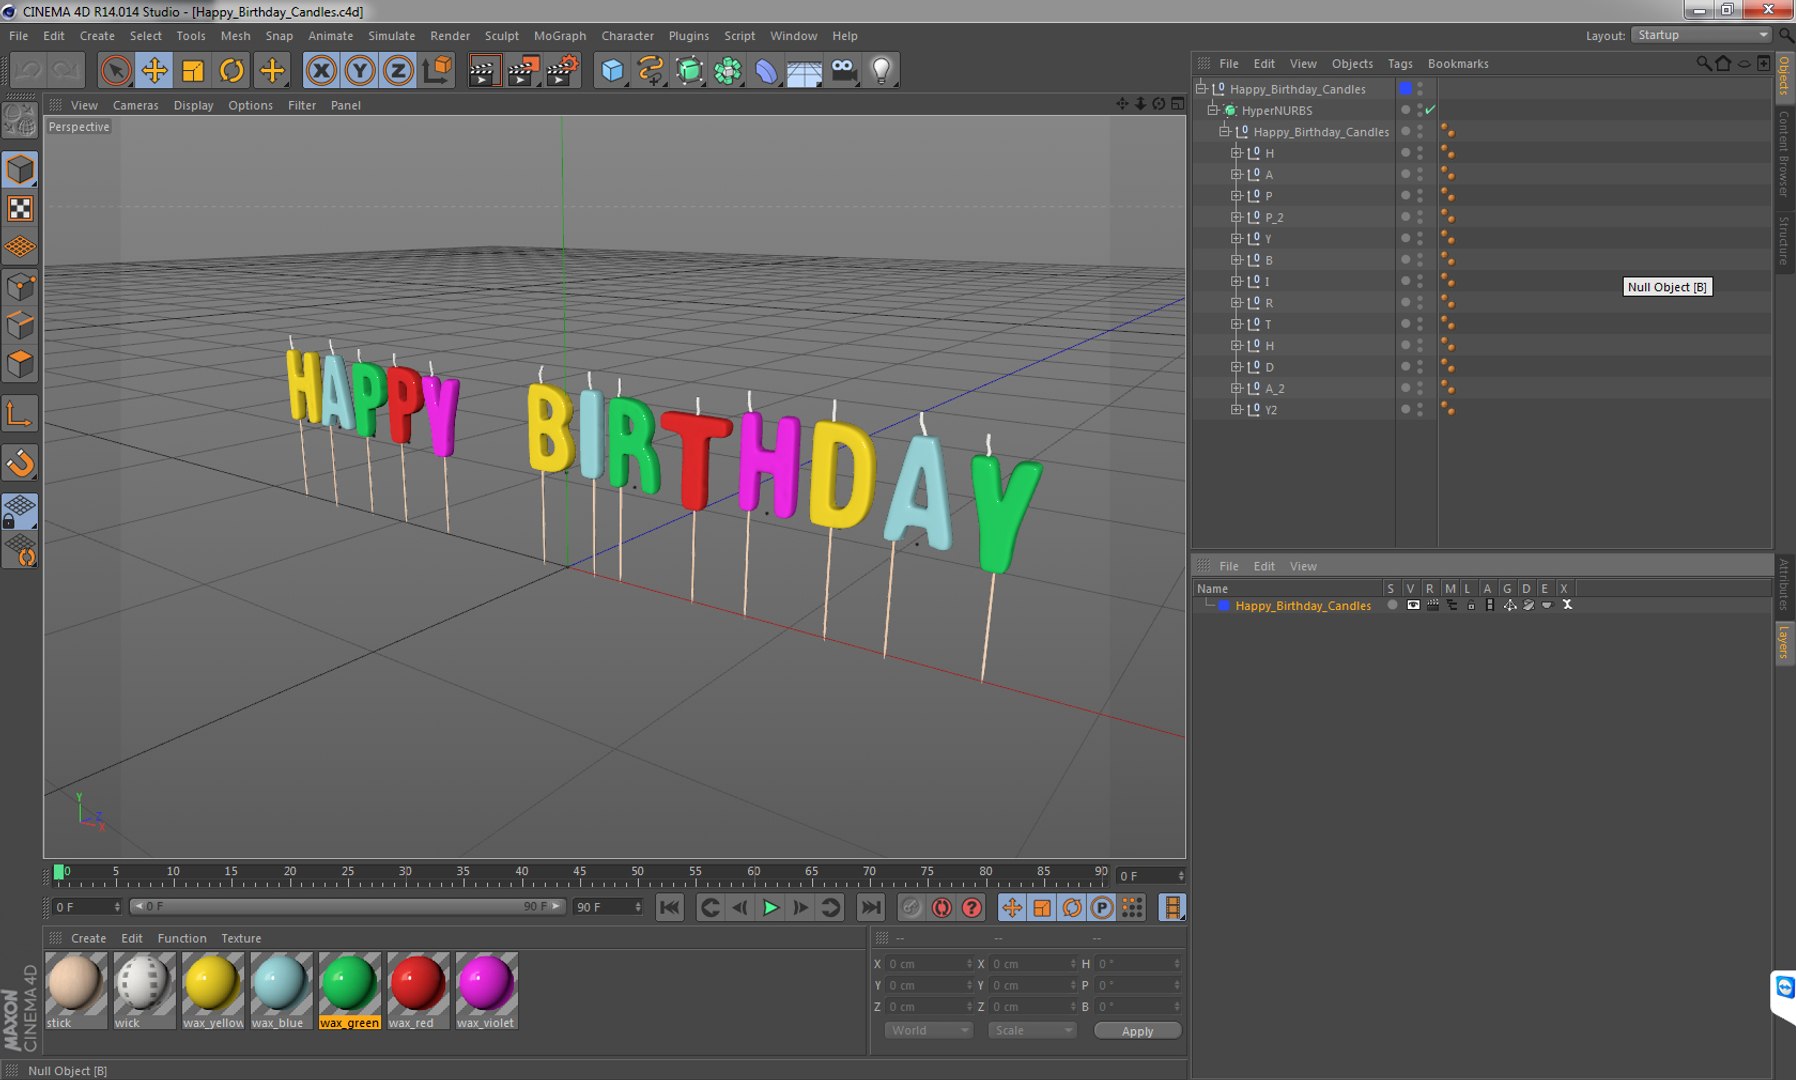Image resolution: width=1796 pixels, height=1080 pixels.
Task: Collapse the HyperNURBS object
Action: click(1213, 110)
